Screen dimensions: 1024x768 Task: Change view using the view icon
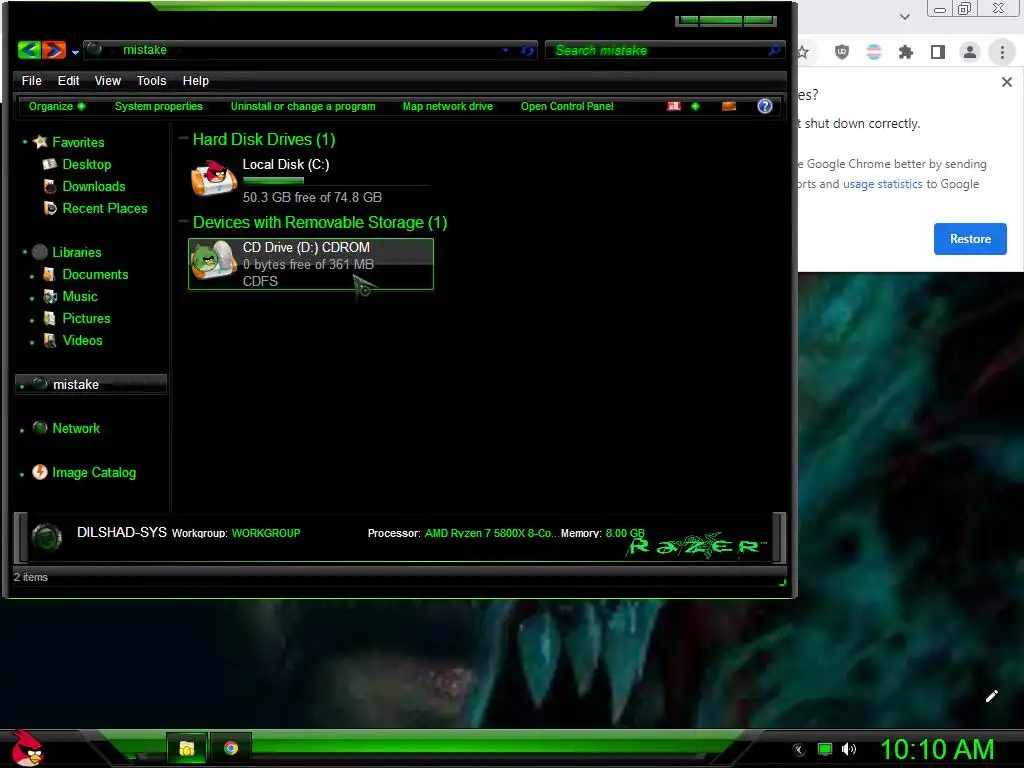[674, 106]
